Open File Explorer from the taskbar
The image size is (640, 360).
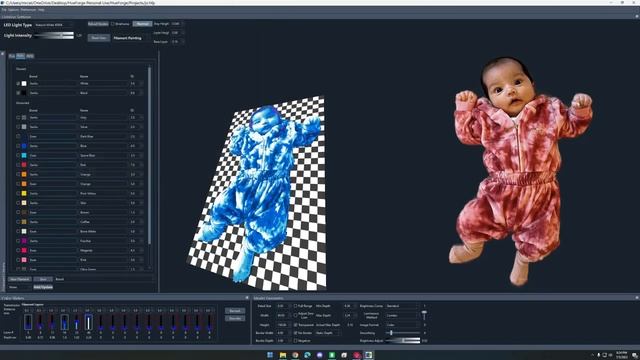(282, 355)
